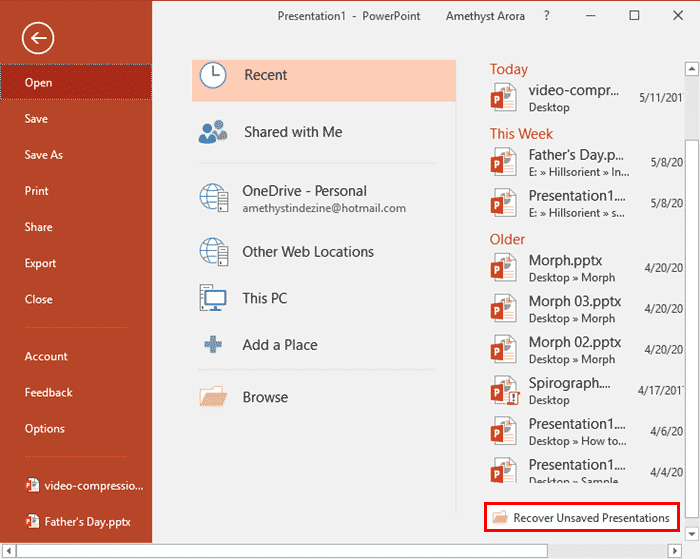Click the Morph 02.pptx file icon
700x559 pixels.
click(x=504, y=350)
